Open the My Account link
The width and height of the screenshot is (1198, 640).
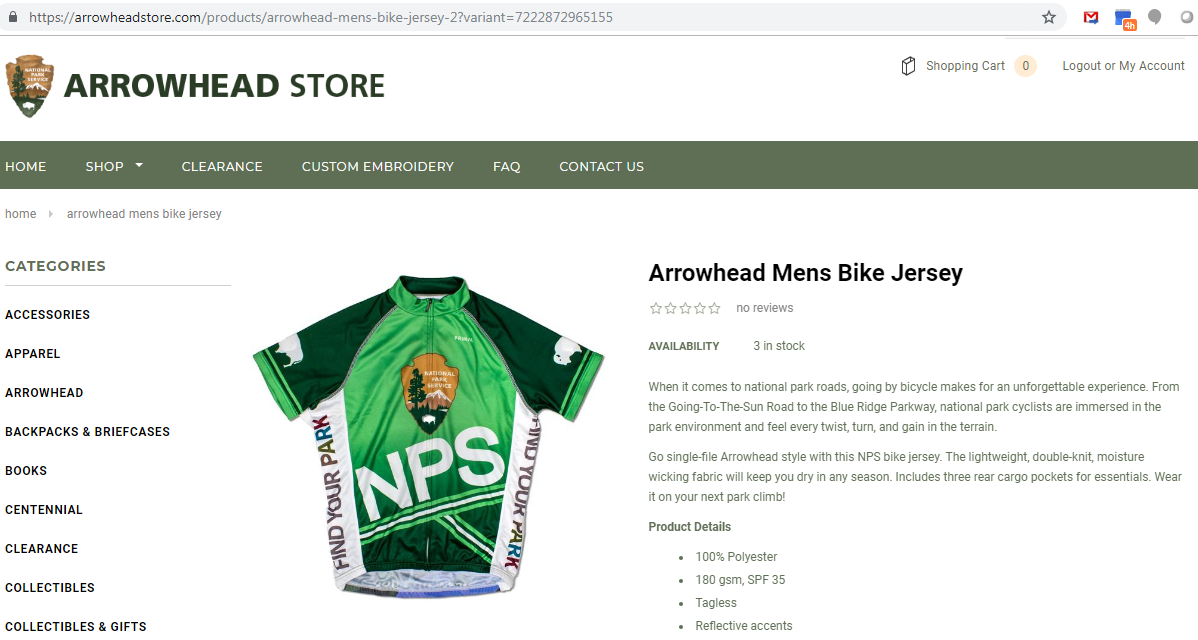1151,66
